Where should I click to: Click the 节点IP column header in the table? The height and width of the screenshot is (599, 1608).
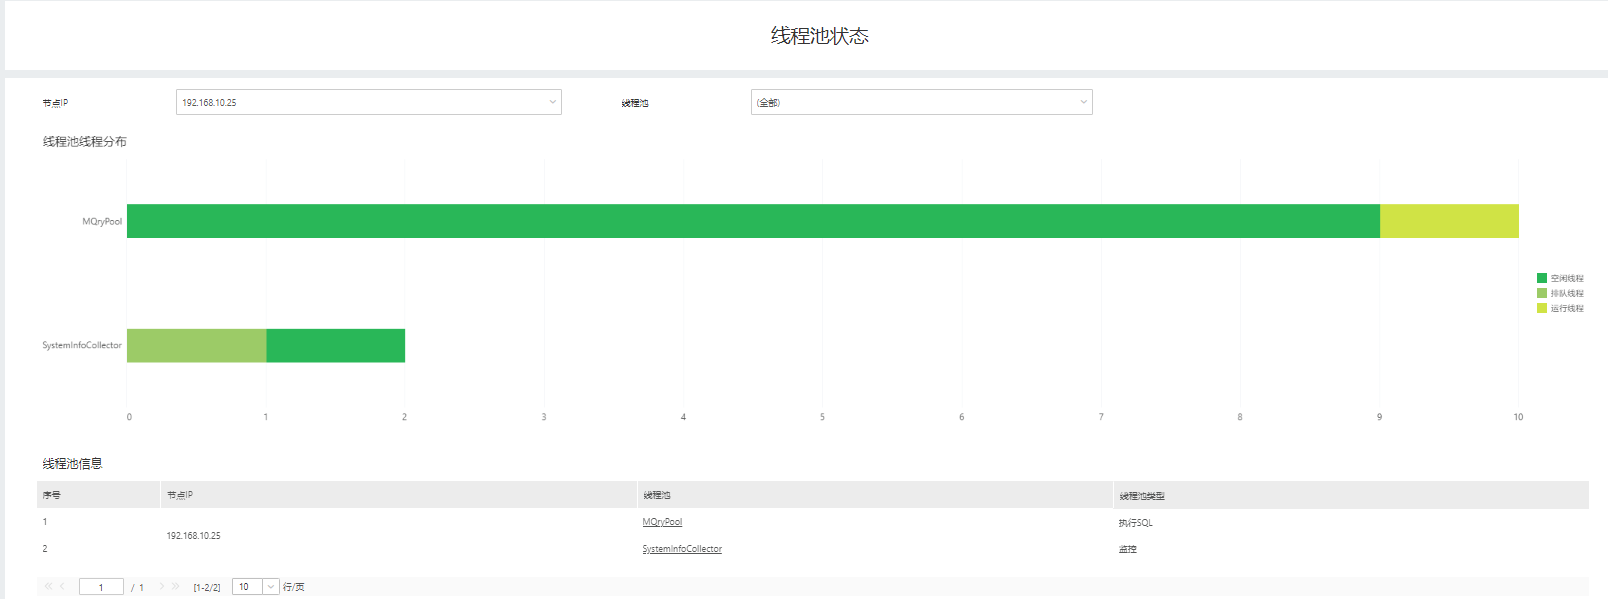(398, 495)
